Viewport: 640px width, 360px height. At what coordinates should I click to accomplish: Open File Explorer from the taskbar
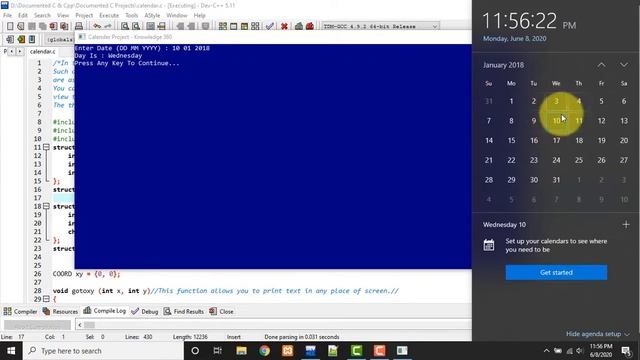click(x=241, y=351)
